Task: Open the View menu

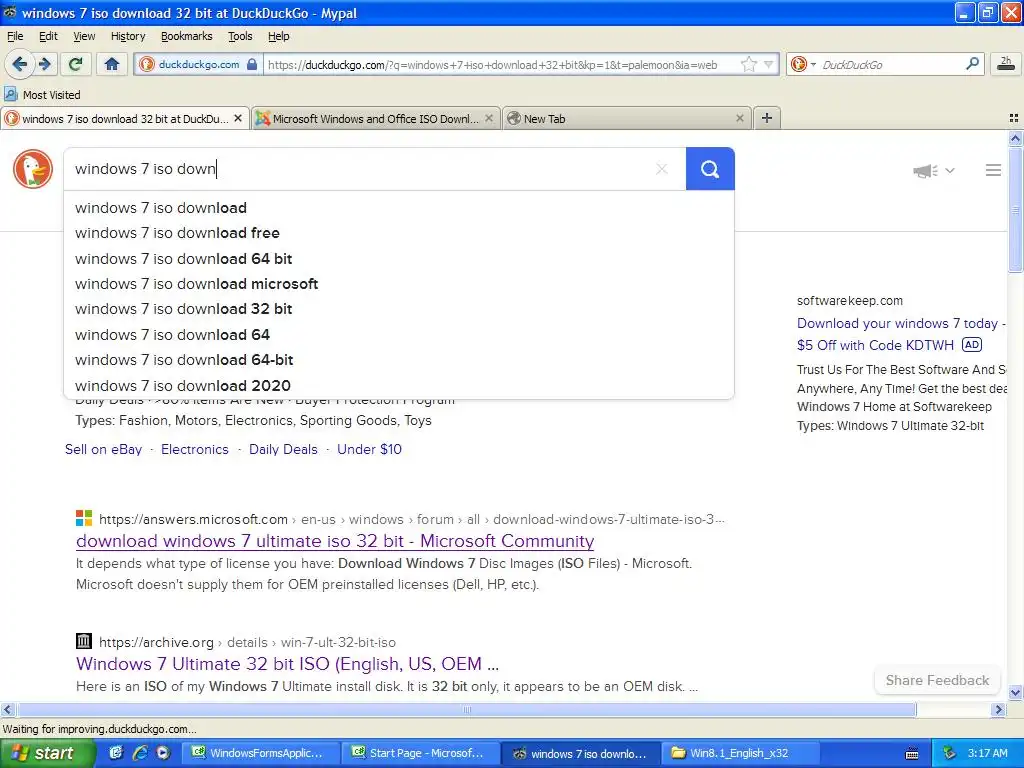Action: 84,36
